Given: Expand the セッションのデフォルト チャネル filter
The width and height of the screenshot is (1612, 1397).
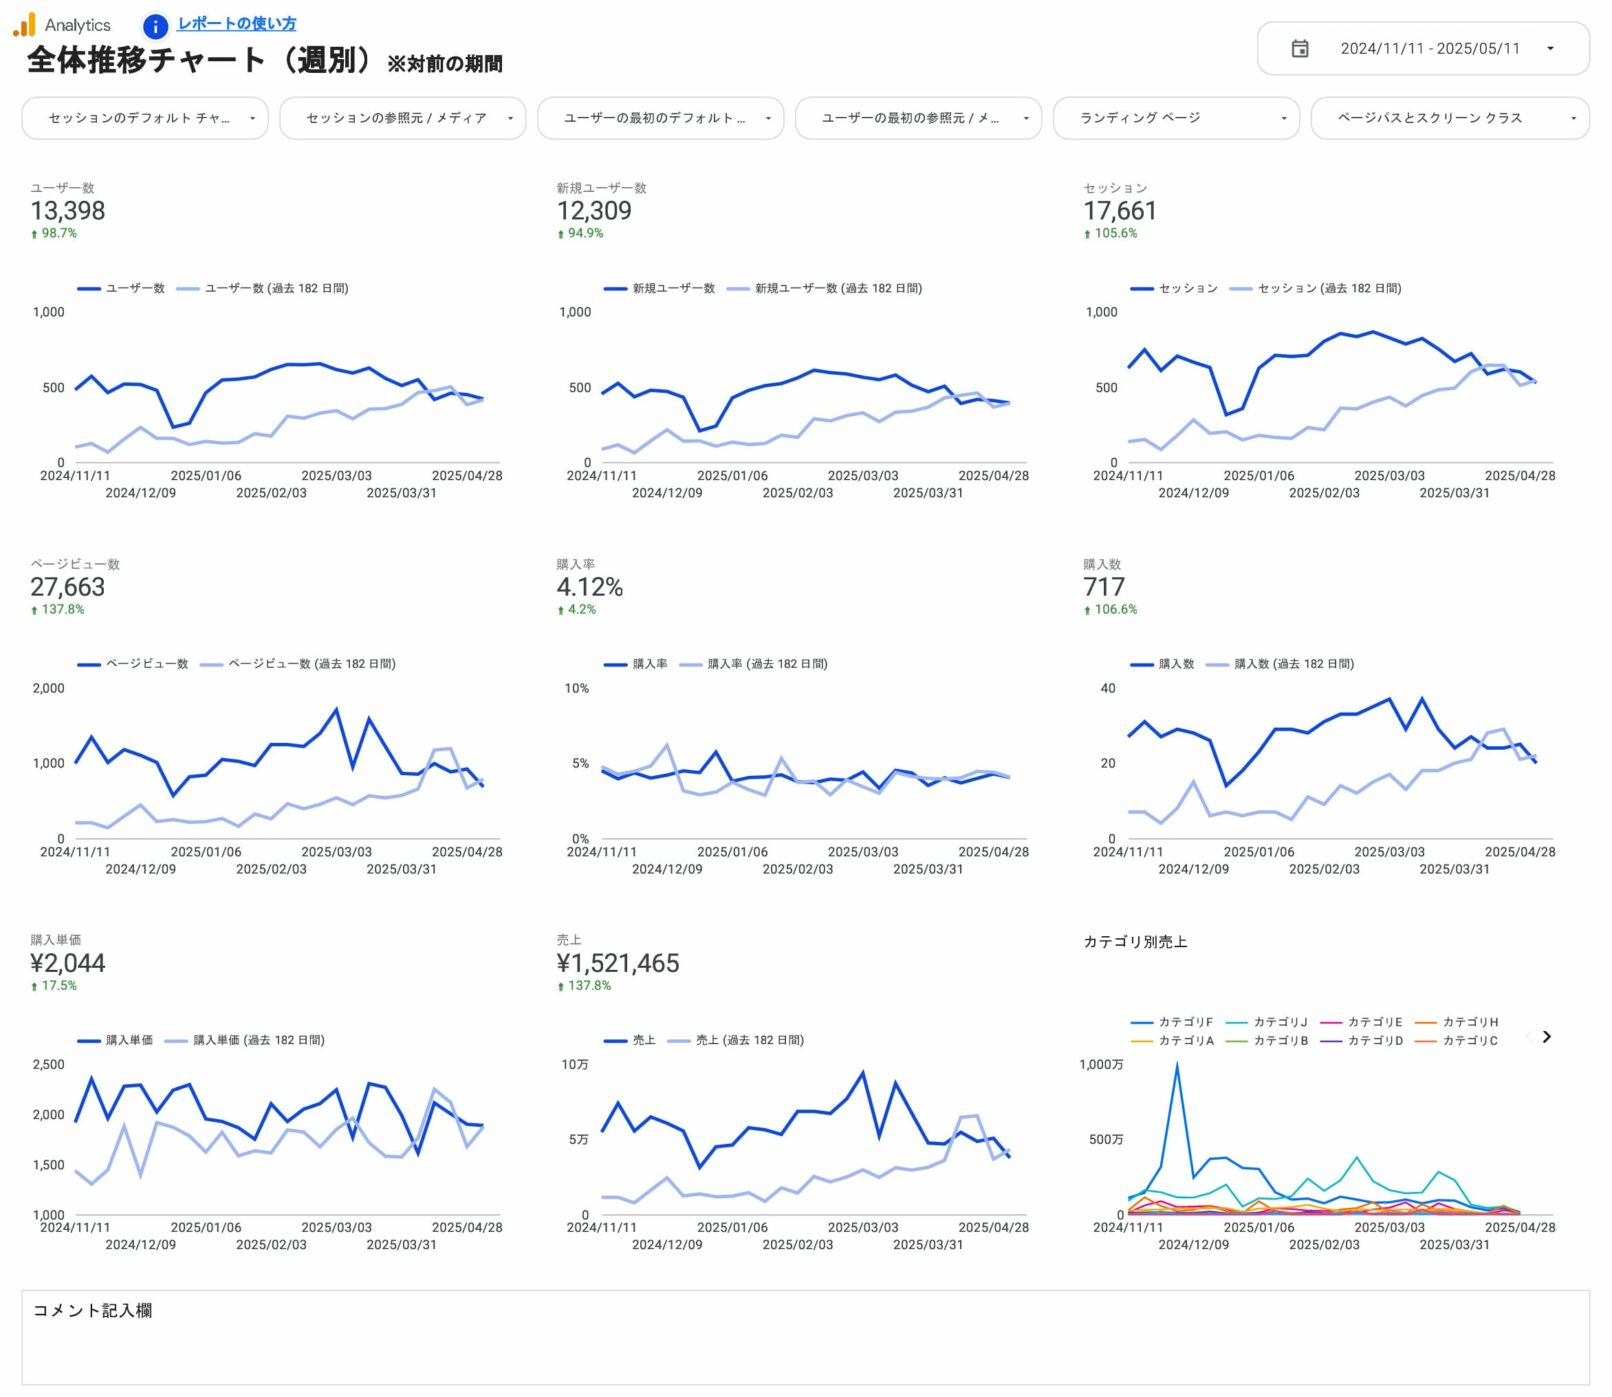Looking at the screenshot, I should coord(145,118).
